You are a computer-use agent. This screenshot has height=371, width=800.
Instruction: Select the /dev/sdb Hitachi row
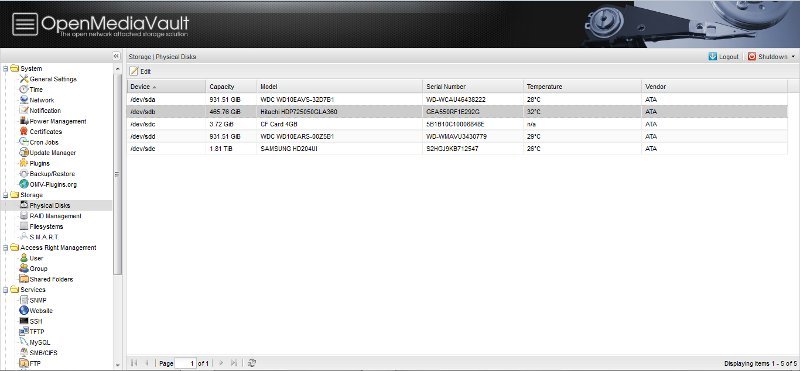(457, 111)
